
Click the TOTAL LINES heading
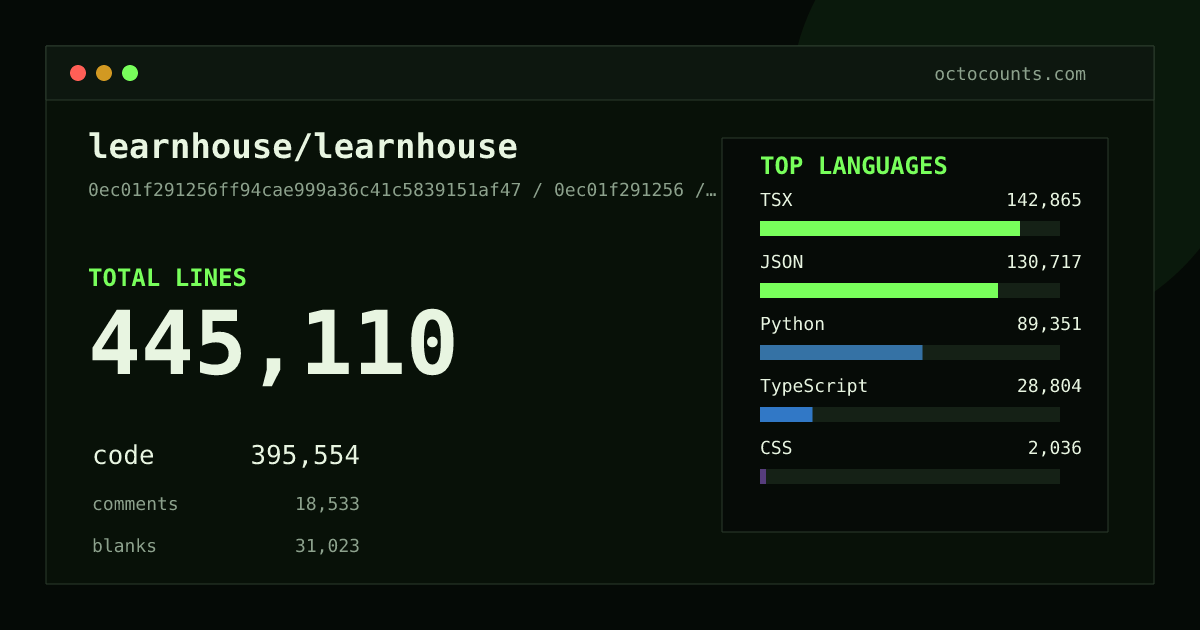pyautogui.click(x=167, y=278)
